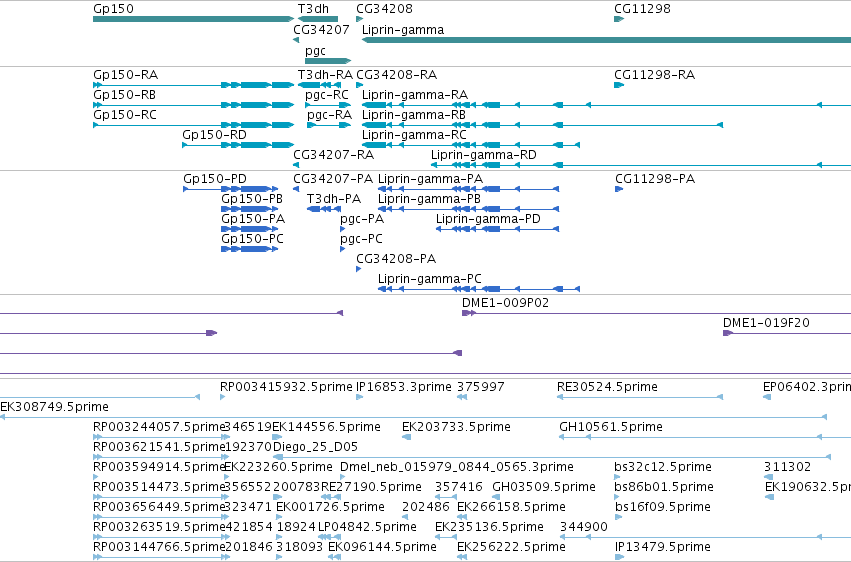Click EST EK203733.5prime
851x562 pixels.
[456, 427]
